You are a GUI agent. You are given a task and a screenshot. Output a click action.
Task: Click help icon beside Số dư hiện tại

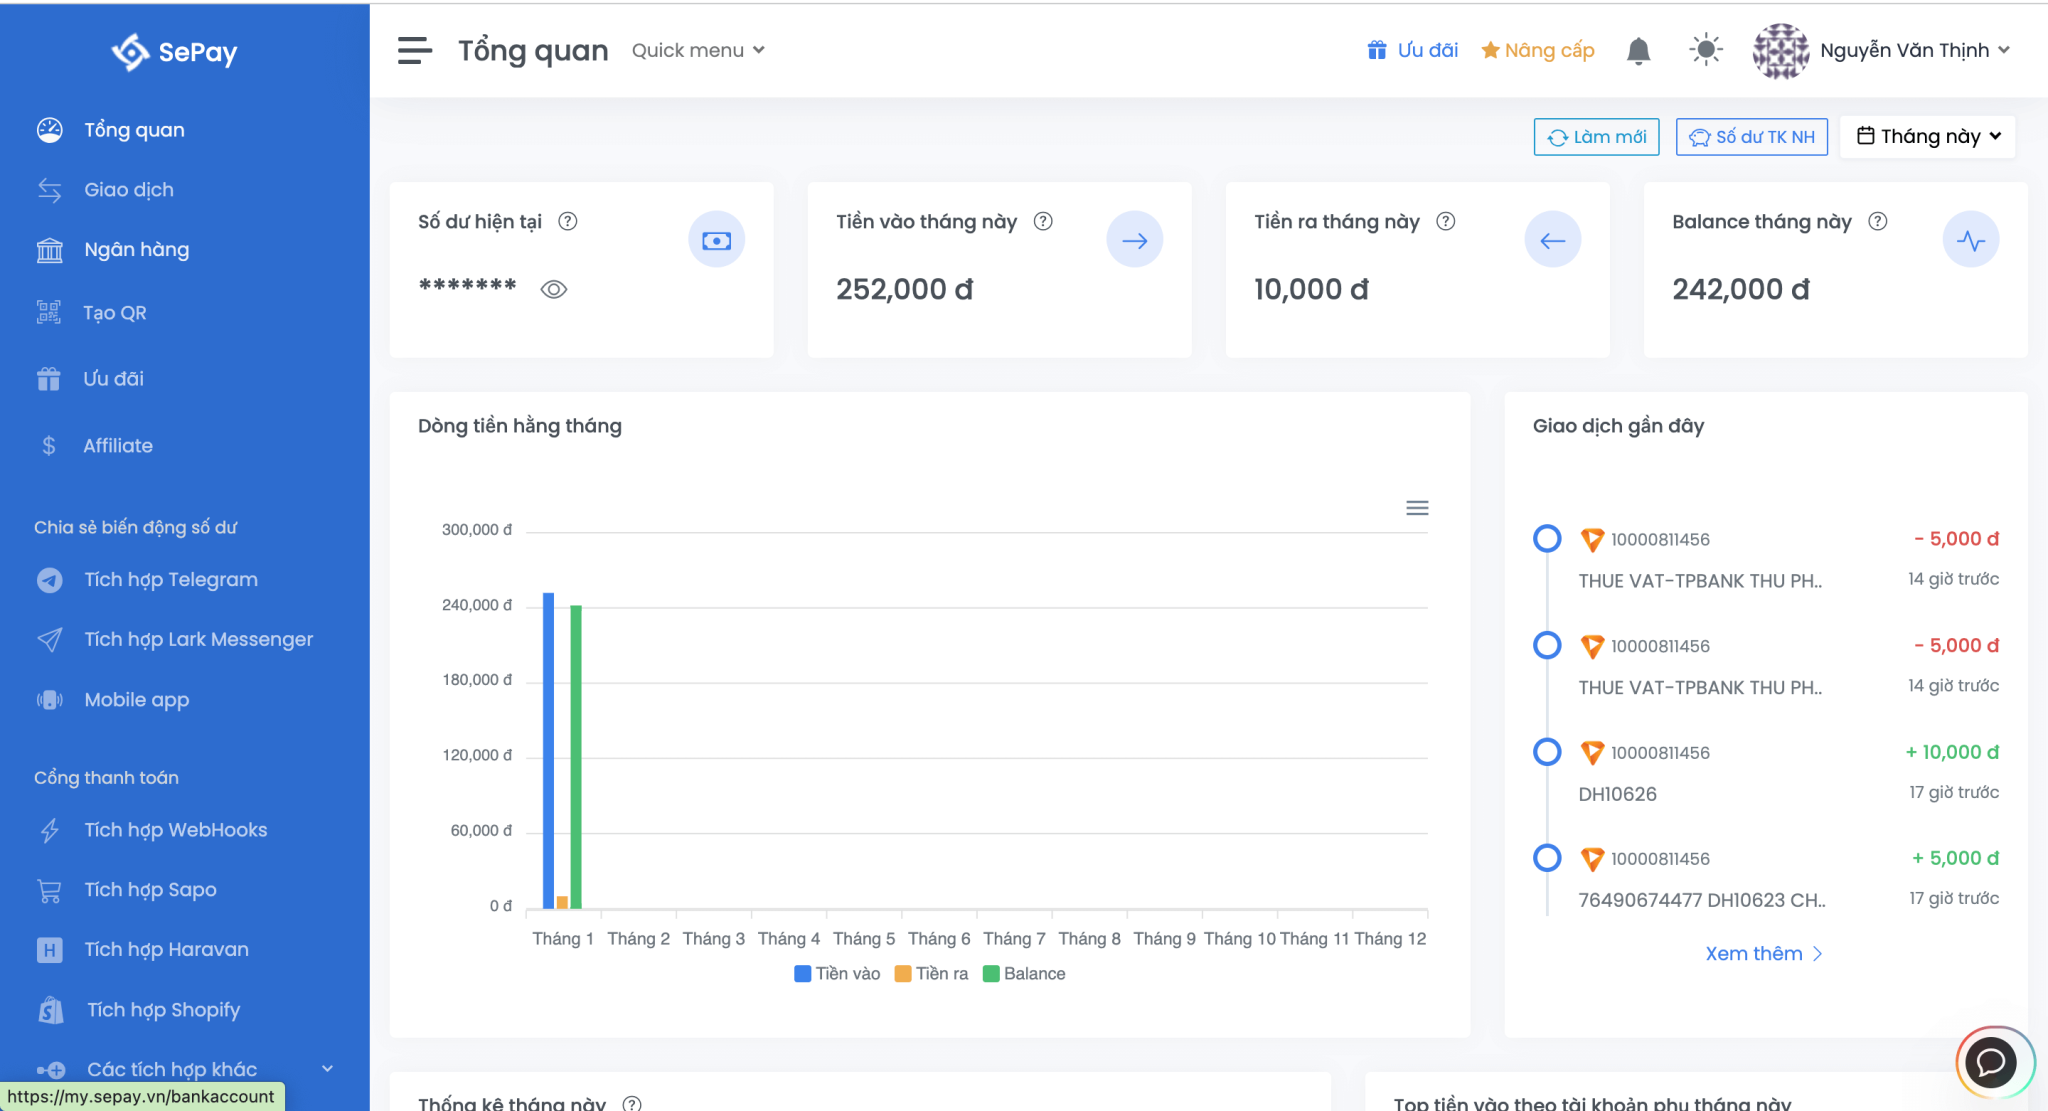point(568,222)
